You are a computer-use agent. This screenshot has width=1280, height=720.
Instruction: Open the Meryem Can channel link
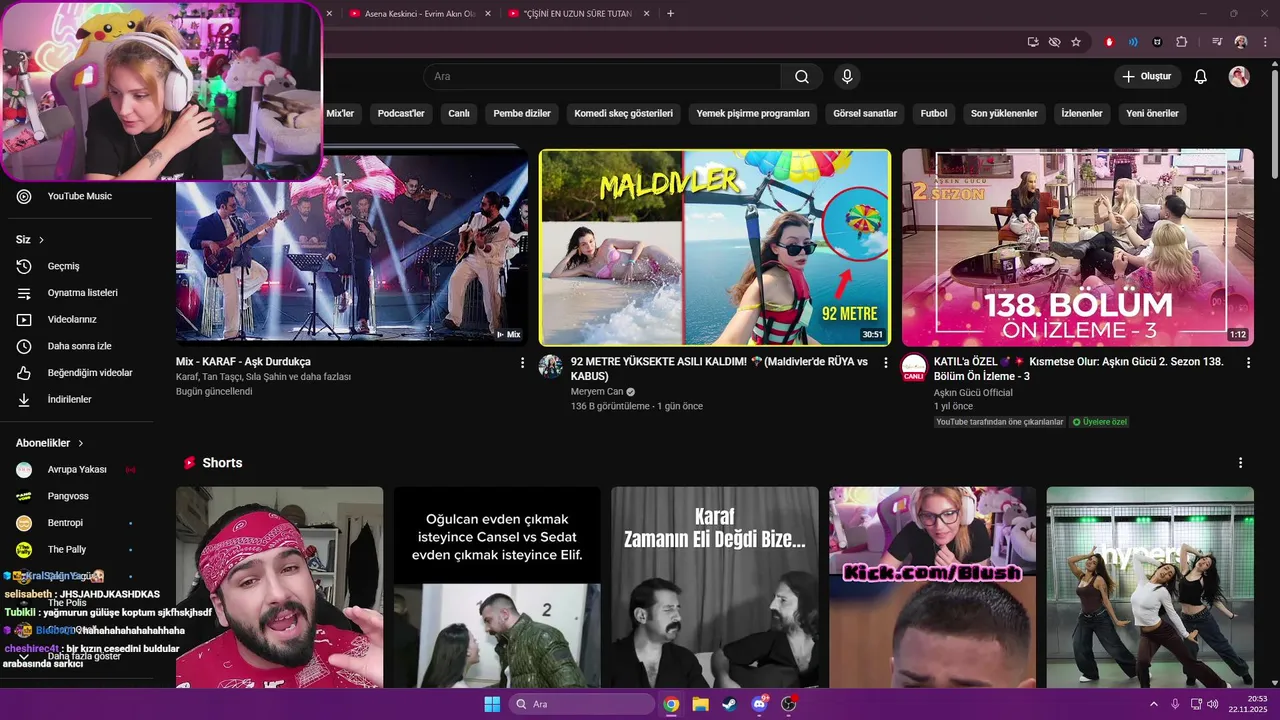tap(597, 392)
